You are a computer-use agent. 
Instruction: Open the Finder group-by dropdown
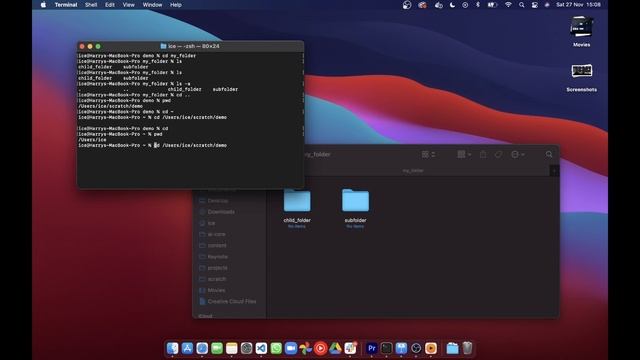click(464, 154)
